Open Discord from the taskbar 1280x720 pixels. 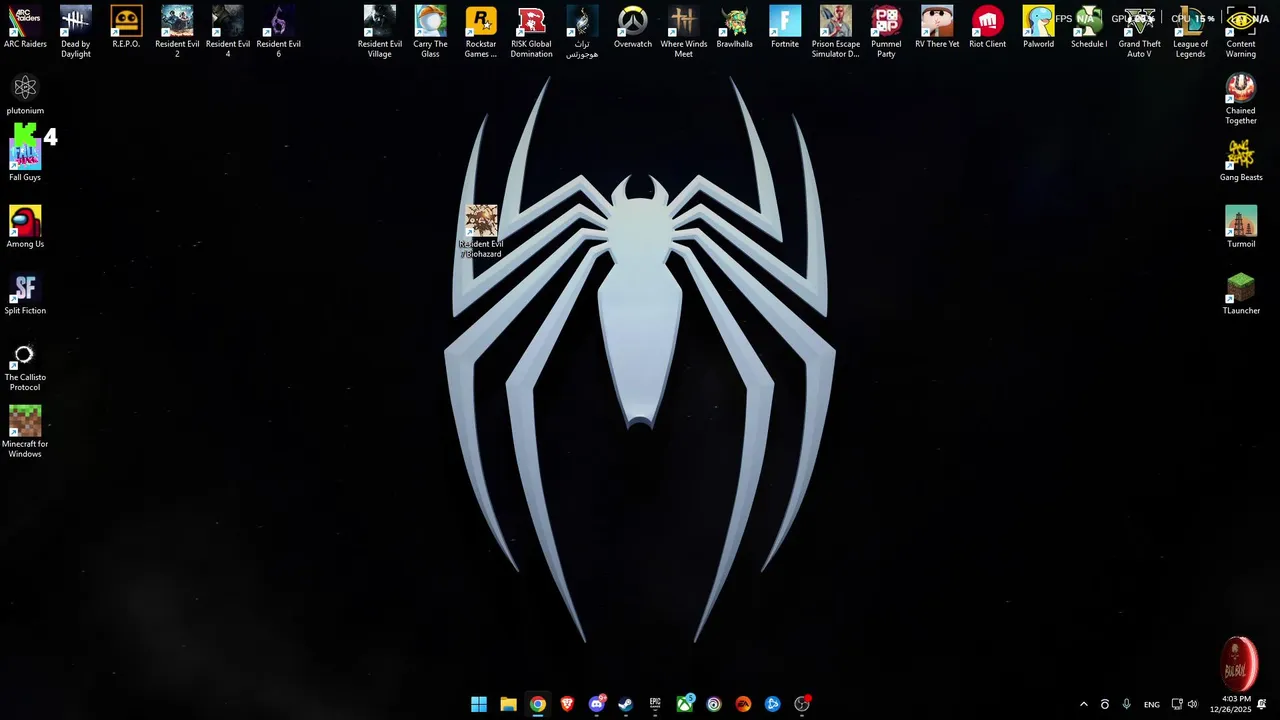[x=597, y=704]
